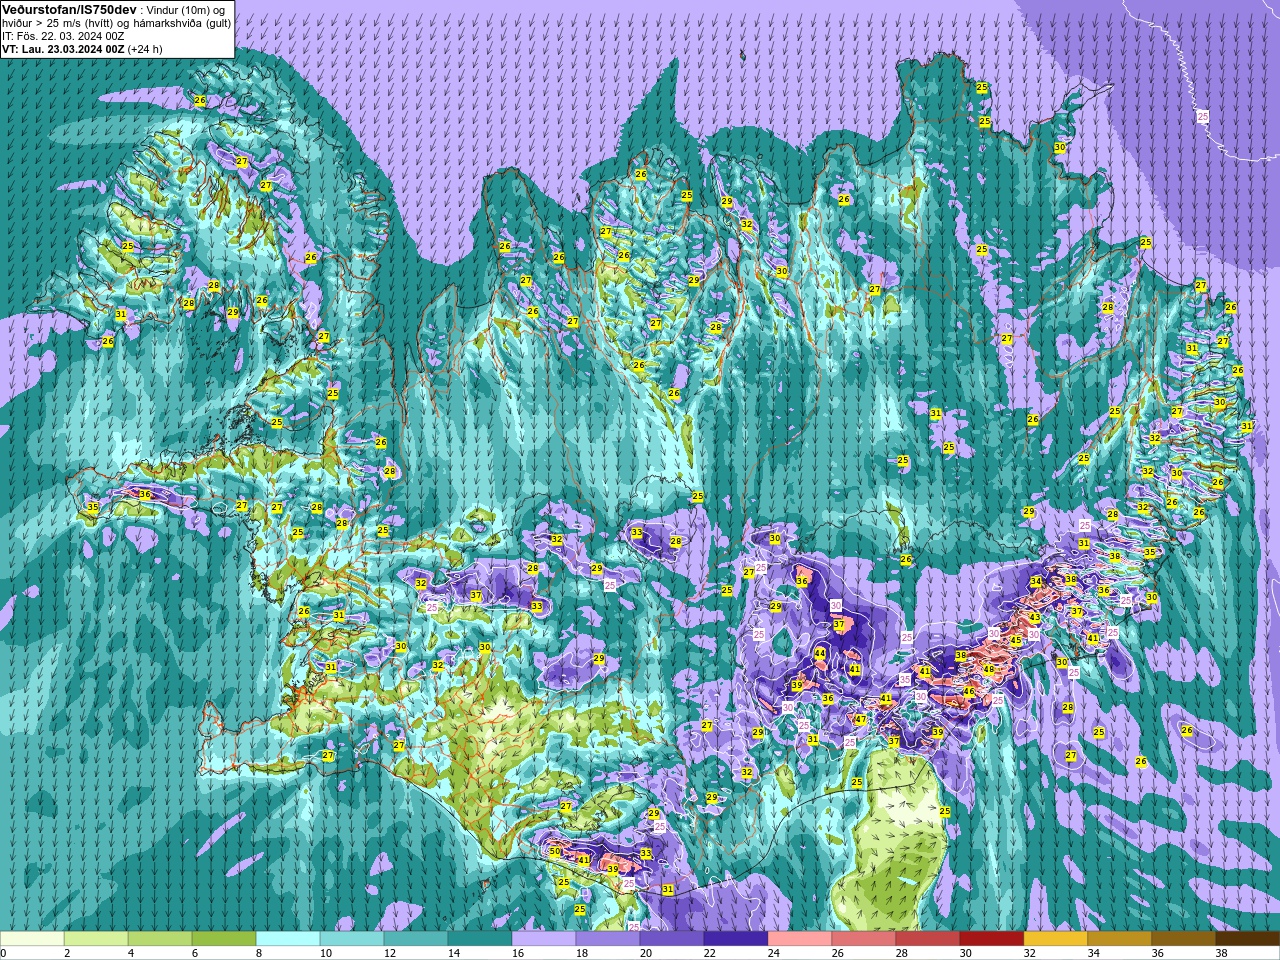Image resolution: width=1280 pixels, height=960 pixels.
Task: Click the teal legend swatch between 14 and 16
Action: pyautogui.click(x=480, y=939)
